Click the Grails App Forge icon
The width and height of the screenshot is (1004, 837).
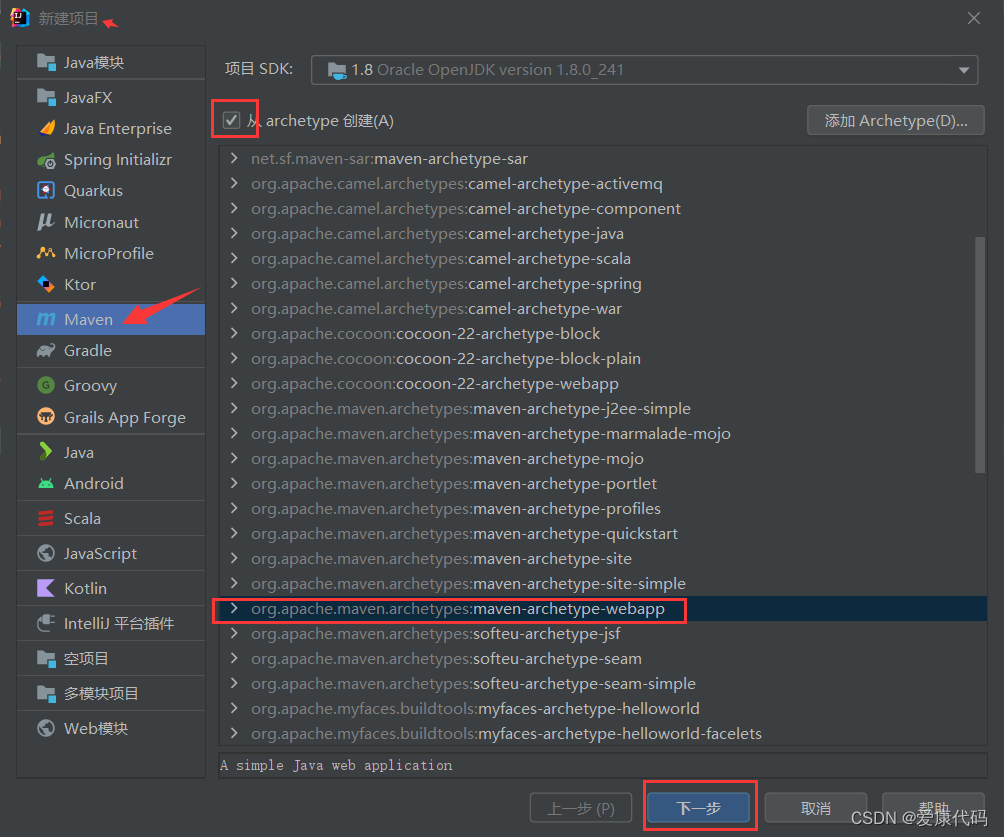pos(46,417)
